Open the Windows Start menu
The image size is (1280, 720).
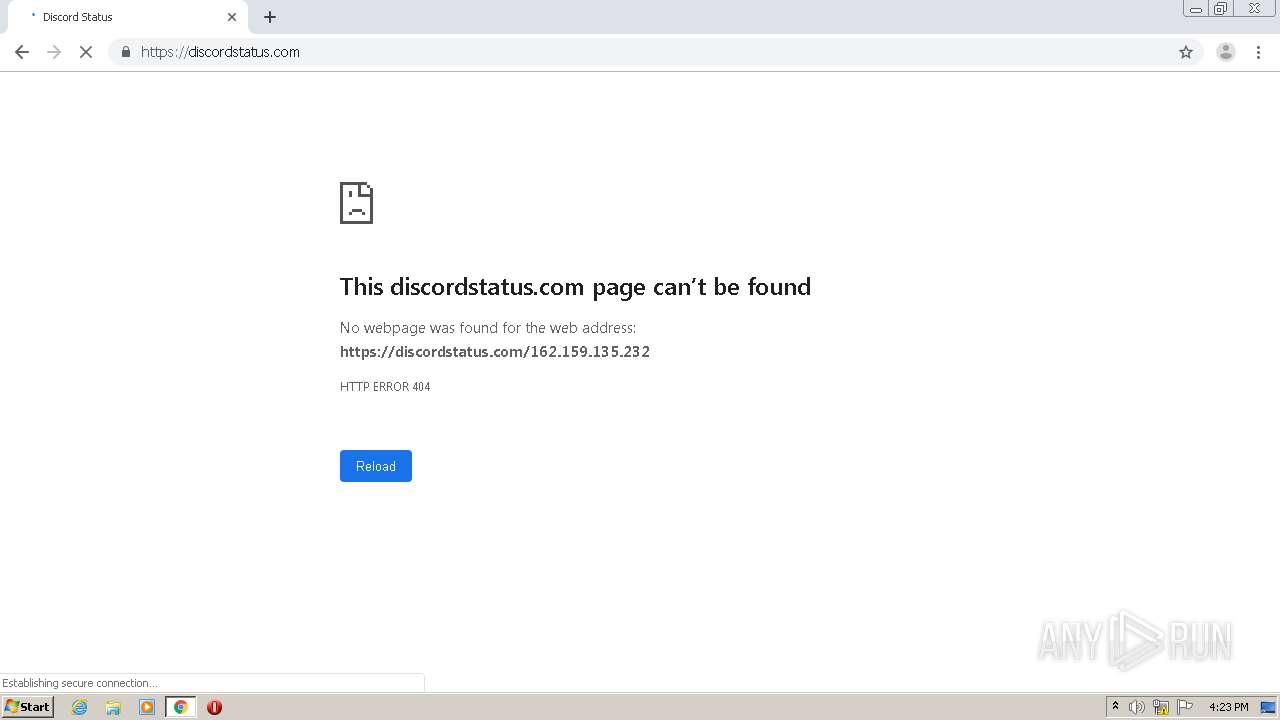coord(28,707)
